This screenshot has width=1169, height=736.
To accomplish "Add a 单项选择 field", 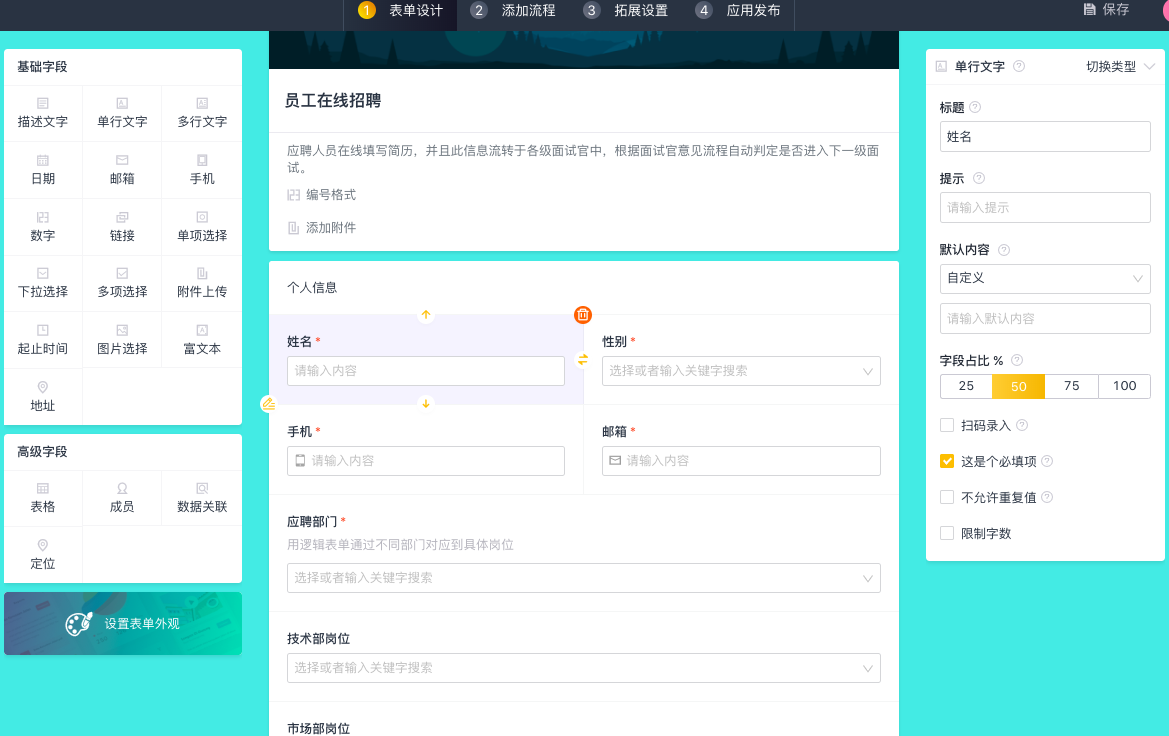I will tap(202, 227).
